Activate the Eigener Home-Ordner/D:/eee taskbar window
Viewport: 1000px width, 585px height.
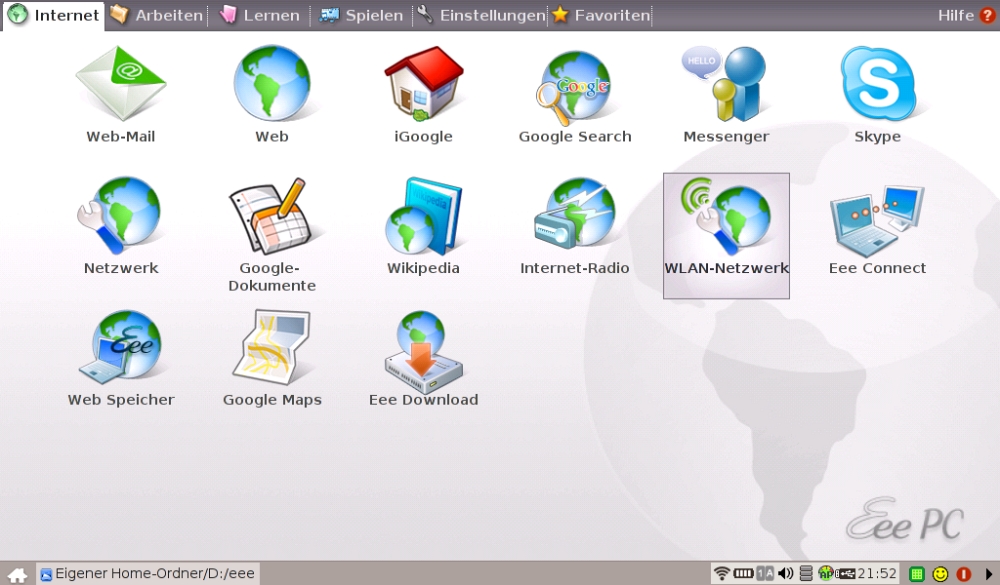click(x=148, y=574)
